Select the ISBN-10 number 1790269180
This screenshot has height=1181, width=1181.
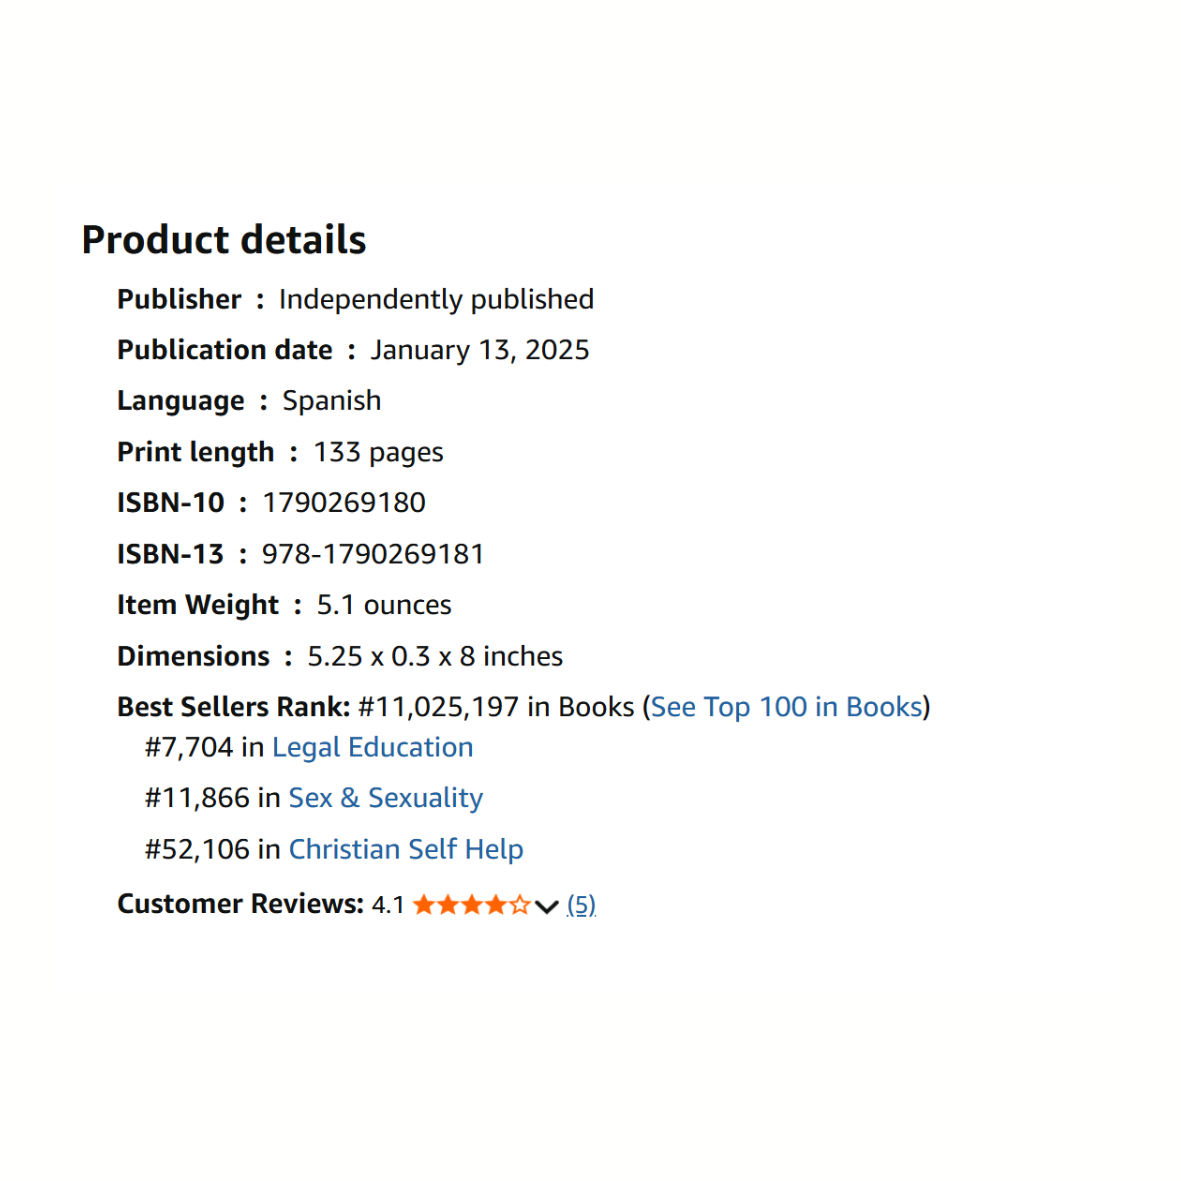point(344,502)
